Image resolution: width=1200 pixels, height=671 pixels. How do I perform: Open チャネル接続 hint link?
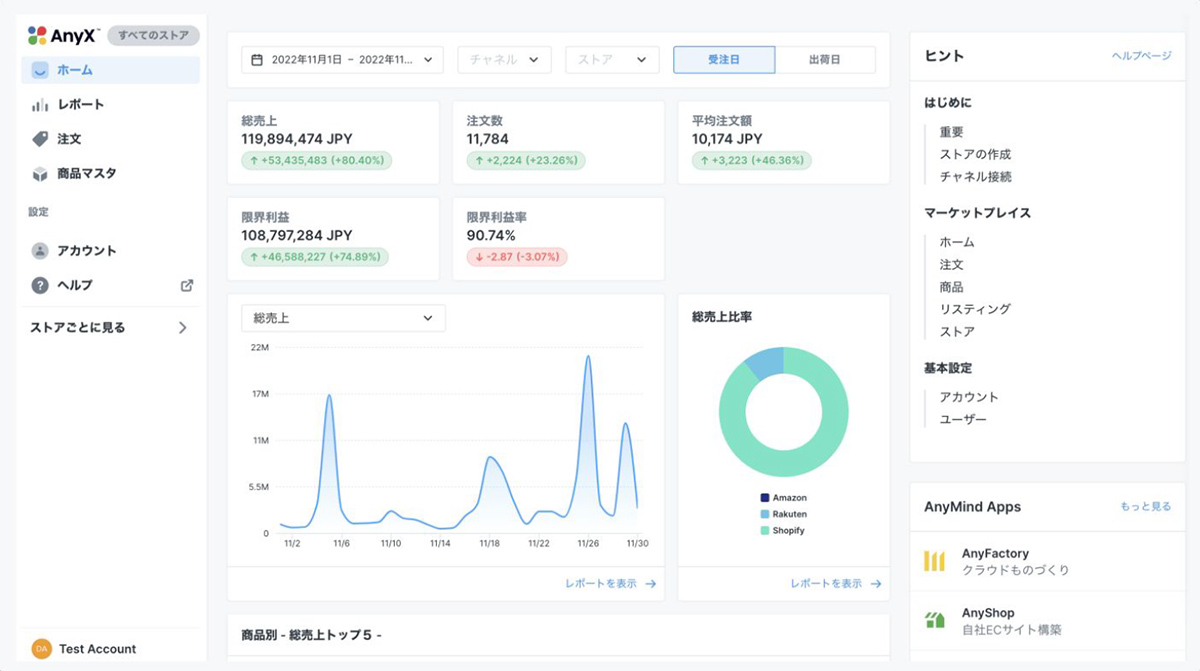tap(975, 176)
